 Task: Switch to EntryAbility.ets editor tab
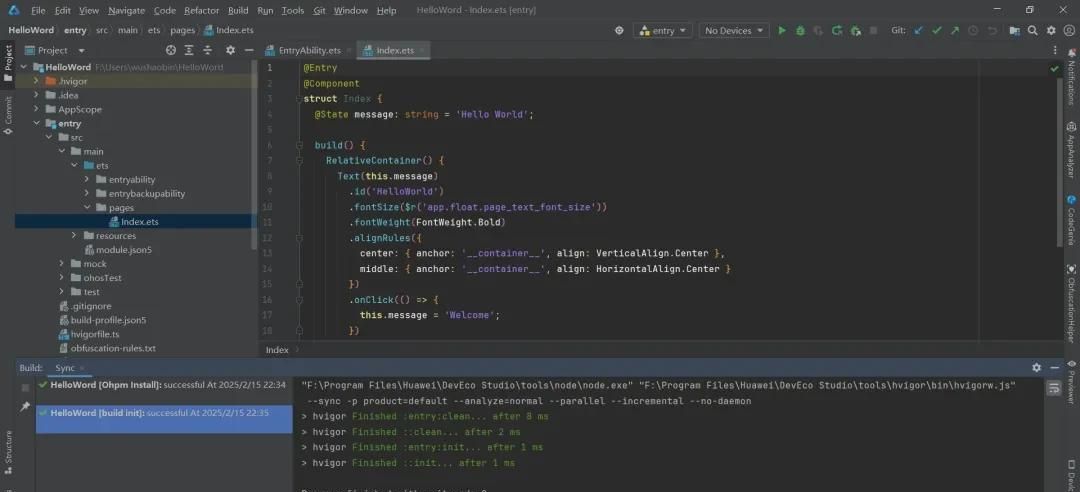pyautogui.click(x=308, y=50)
